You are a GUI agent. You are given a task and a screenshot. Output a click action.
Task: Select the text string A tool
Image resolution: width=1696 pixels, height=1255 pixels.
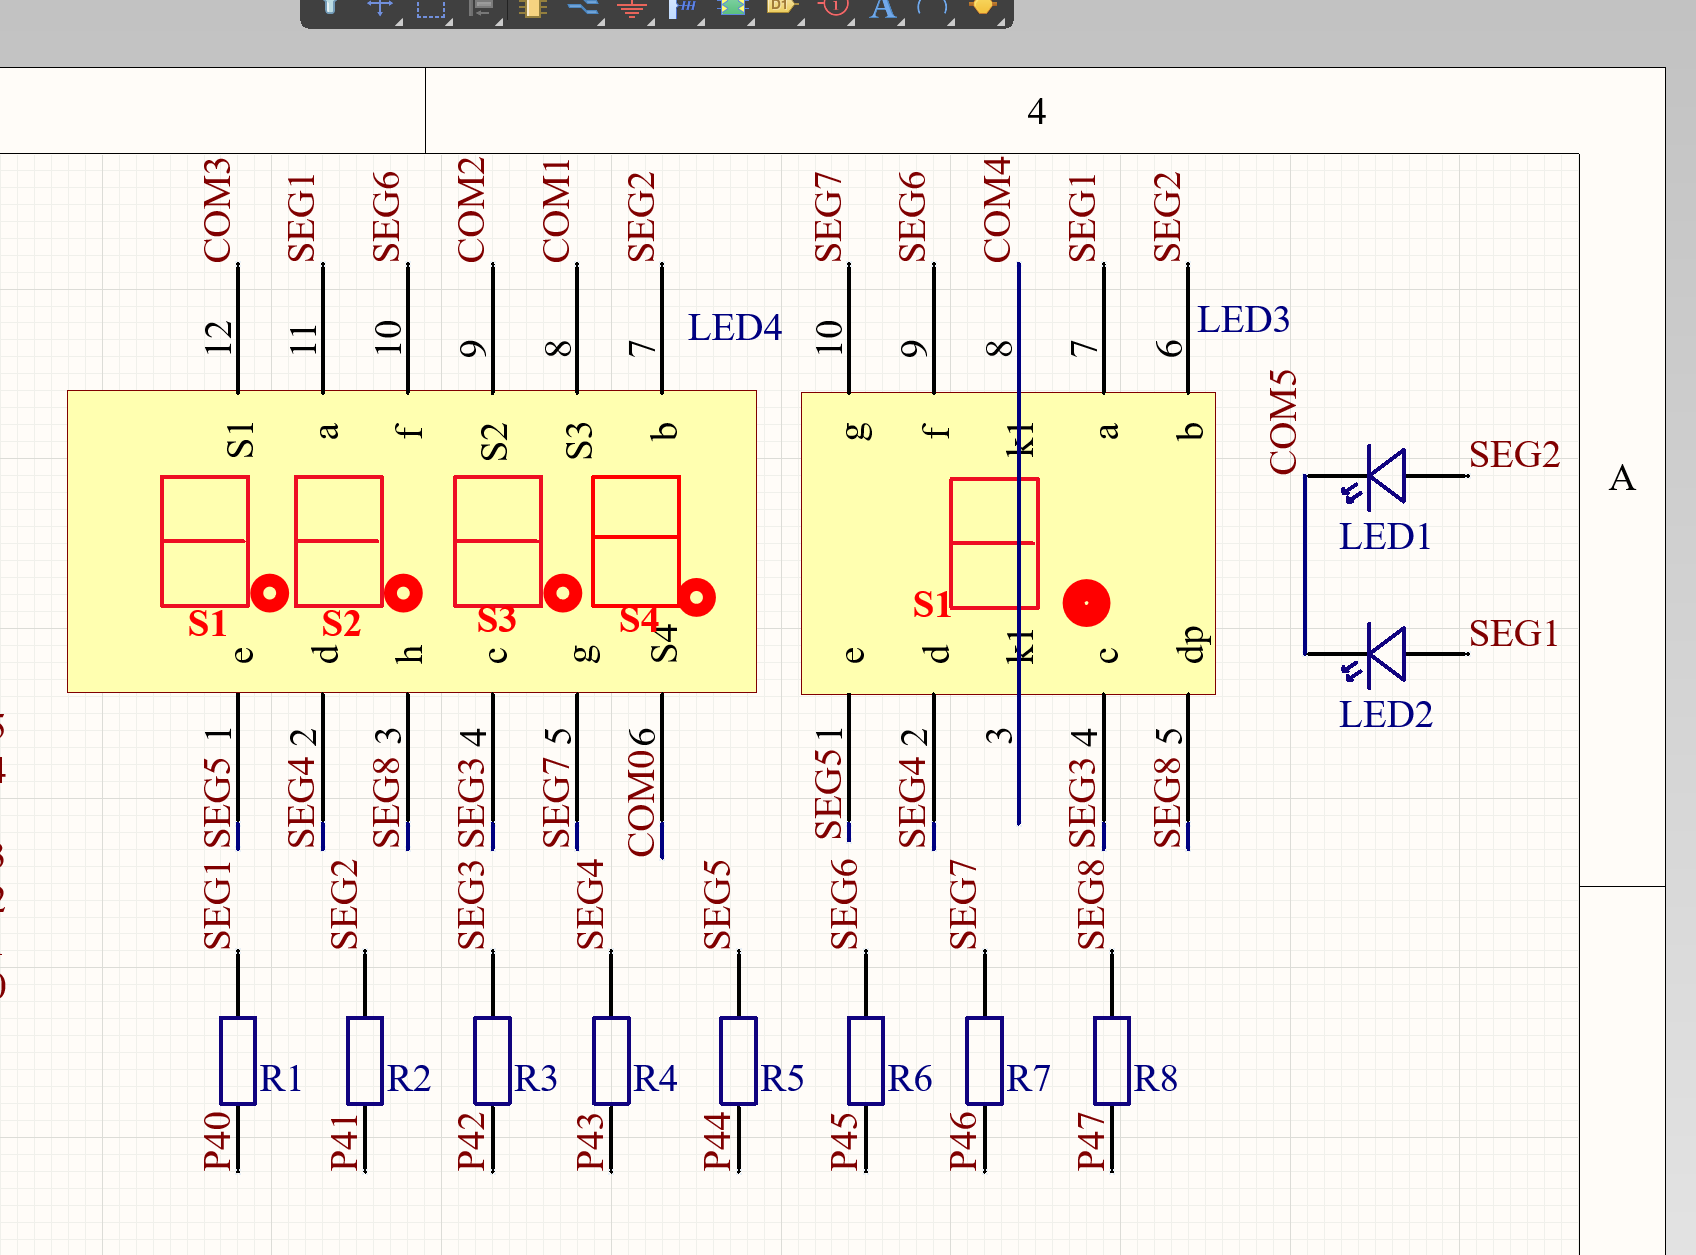pyautogui.click(x=882, y=8)
